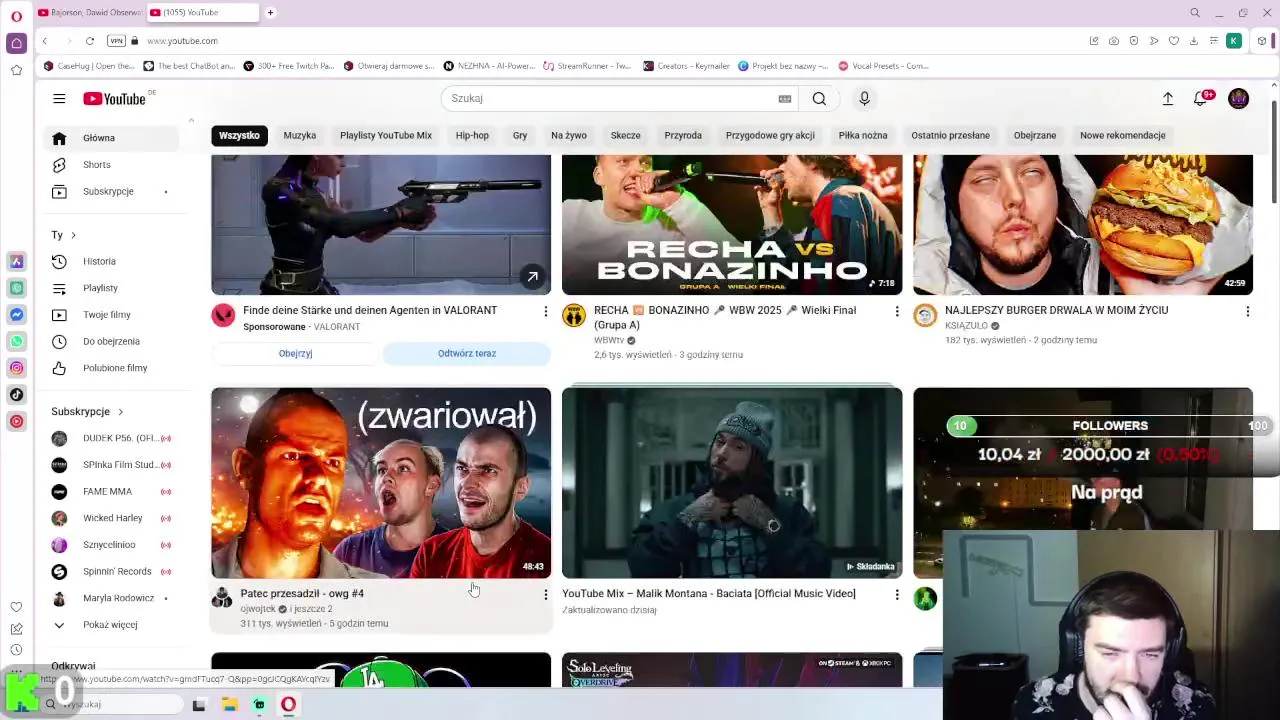The height and width of the screenshot is (720, 1280).
Task: Open the YouTube account avatar menu
Action: [x=1238, y=98]
